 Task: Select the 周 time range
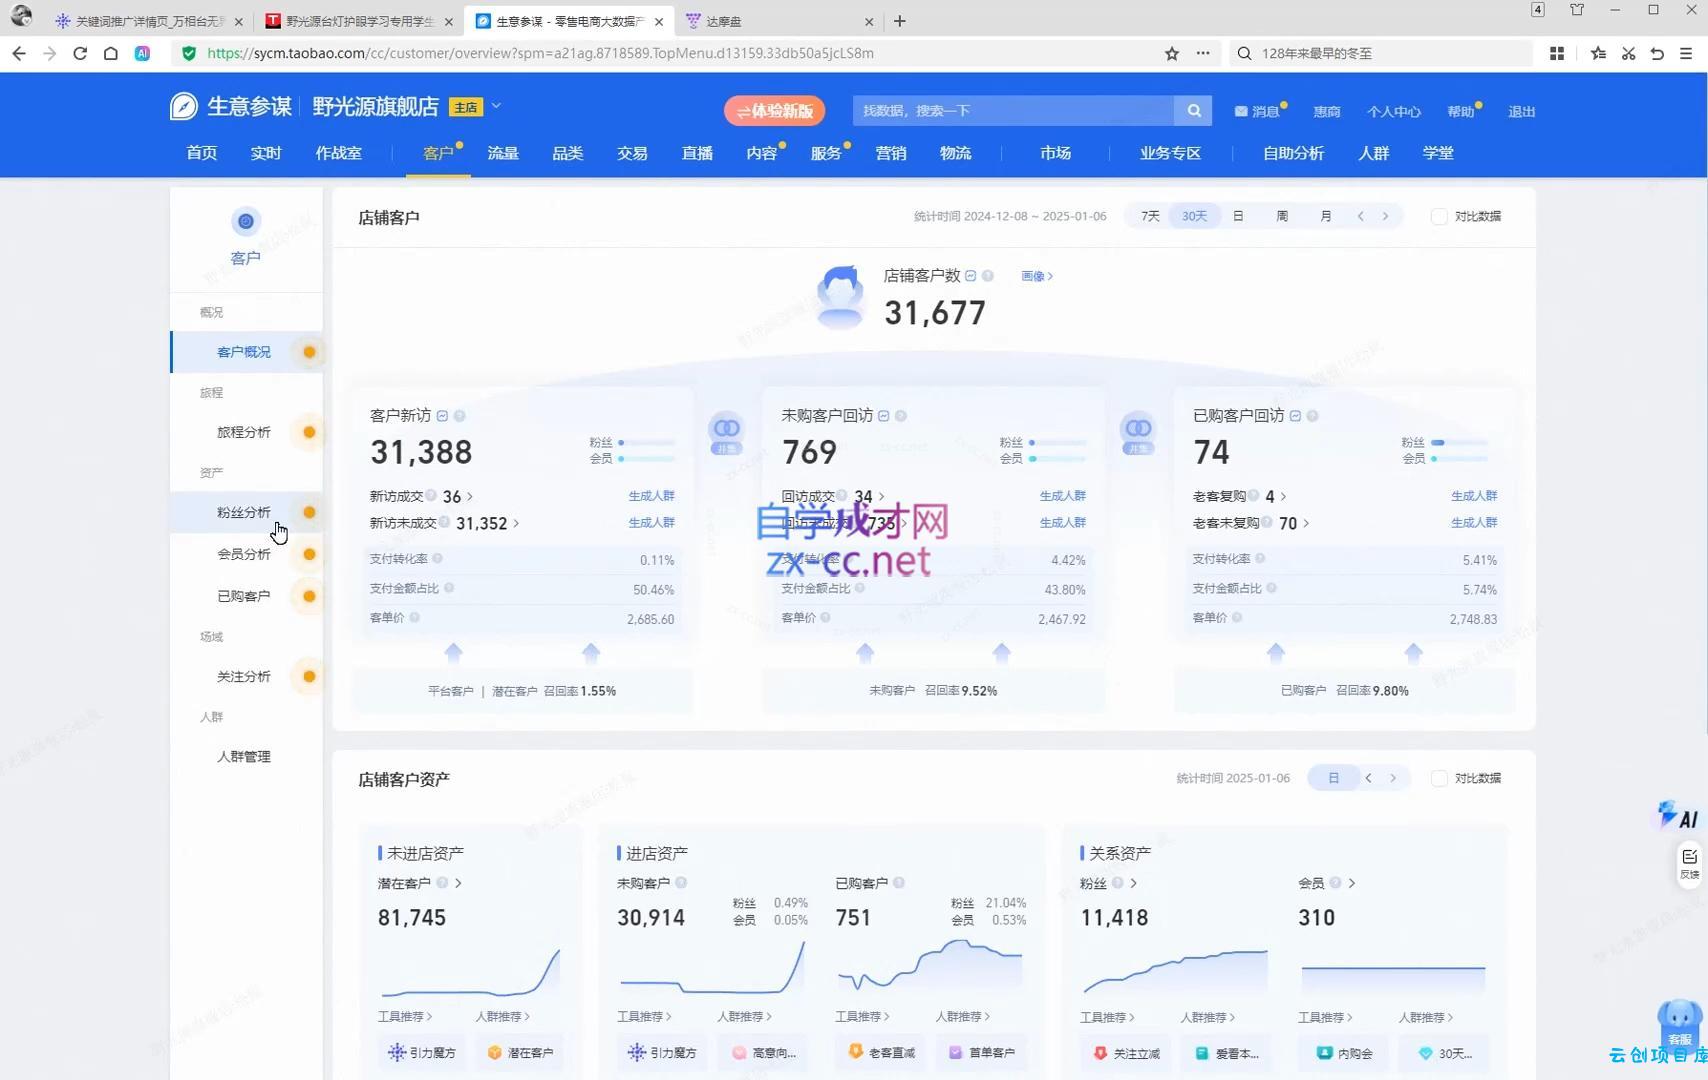(1282, 216)
